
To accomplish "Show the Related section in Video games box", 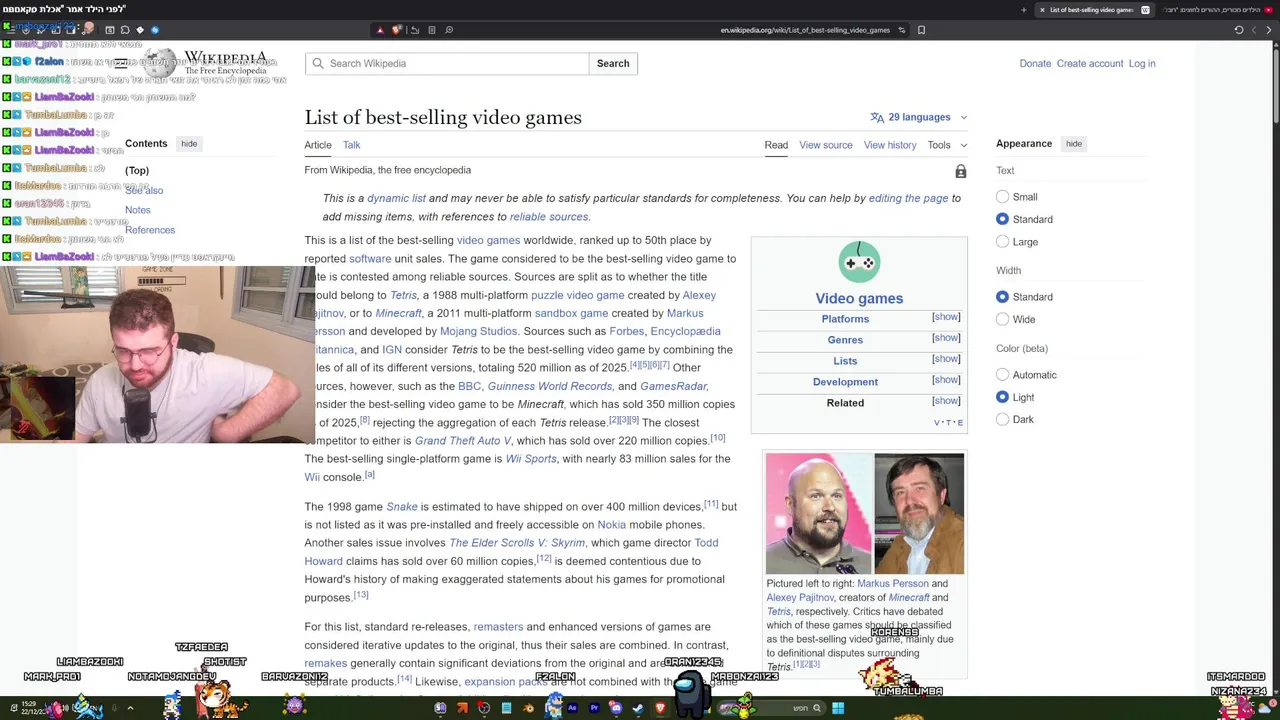I will click(946, 401).
